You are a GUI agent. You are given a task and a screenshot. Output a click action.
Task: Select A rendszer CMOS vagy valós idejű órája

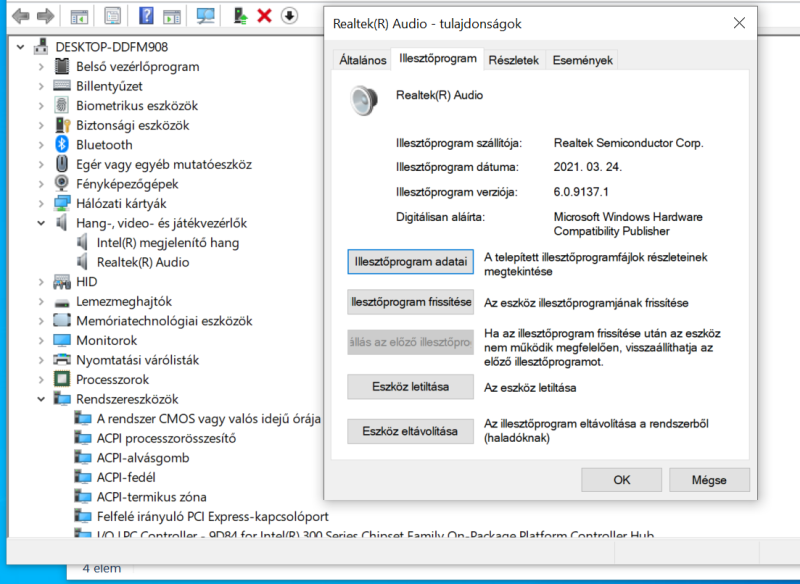(x=209, y=419)
